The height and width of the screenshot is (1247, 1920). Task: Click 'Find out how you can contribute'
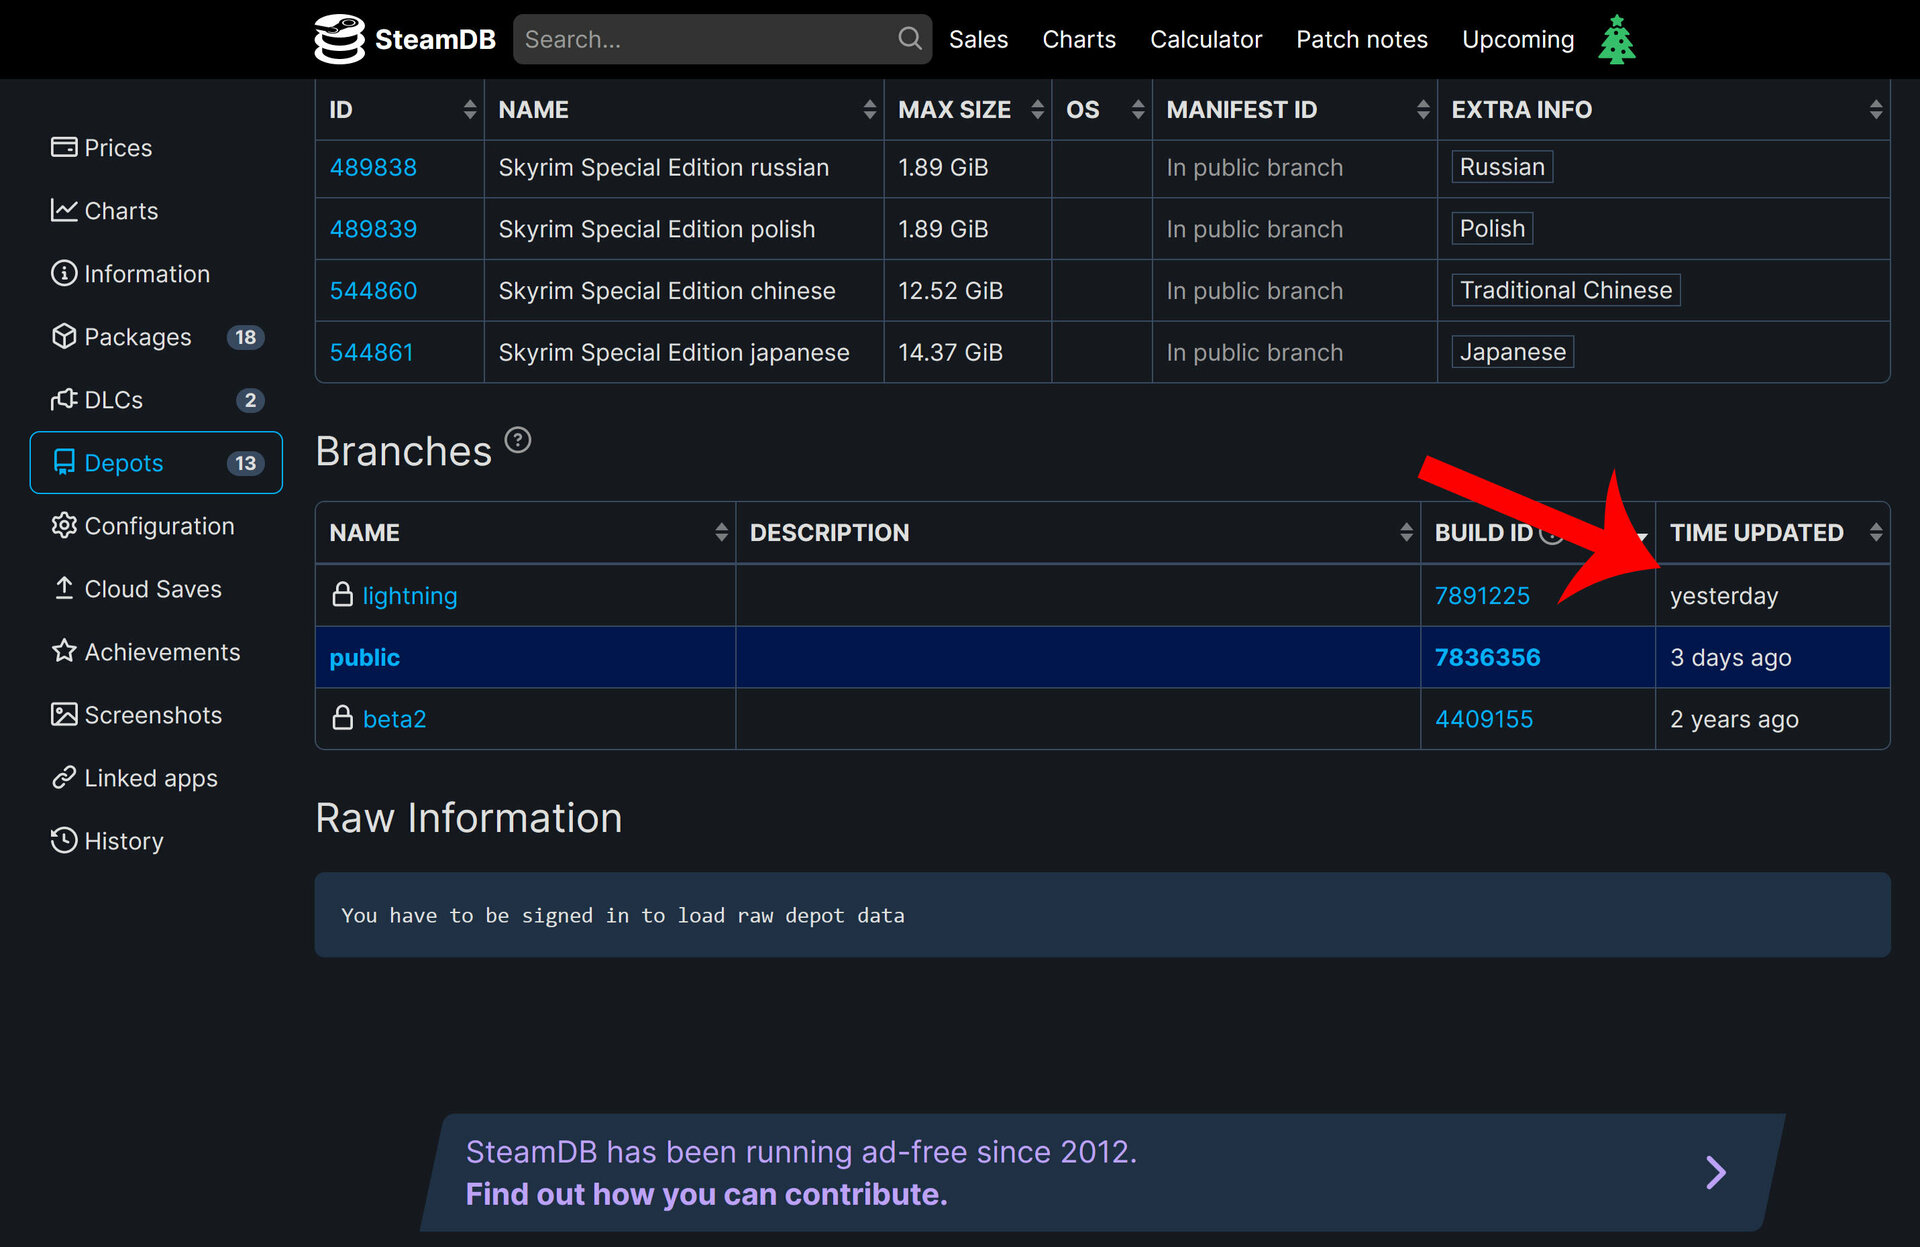(706, 1194)
